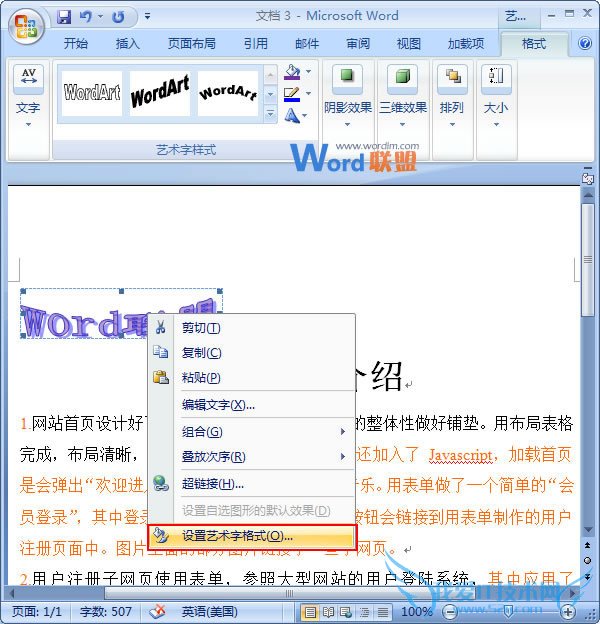The height and width of the screenshot is (624, 600).
Task: Switch to Web Layout view
Action: pyautogui.click(x=346, y=612)
